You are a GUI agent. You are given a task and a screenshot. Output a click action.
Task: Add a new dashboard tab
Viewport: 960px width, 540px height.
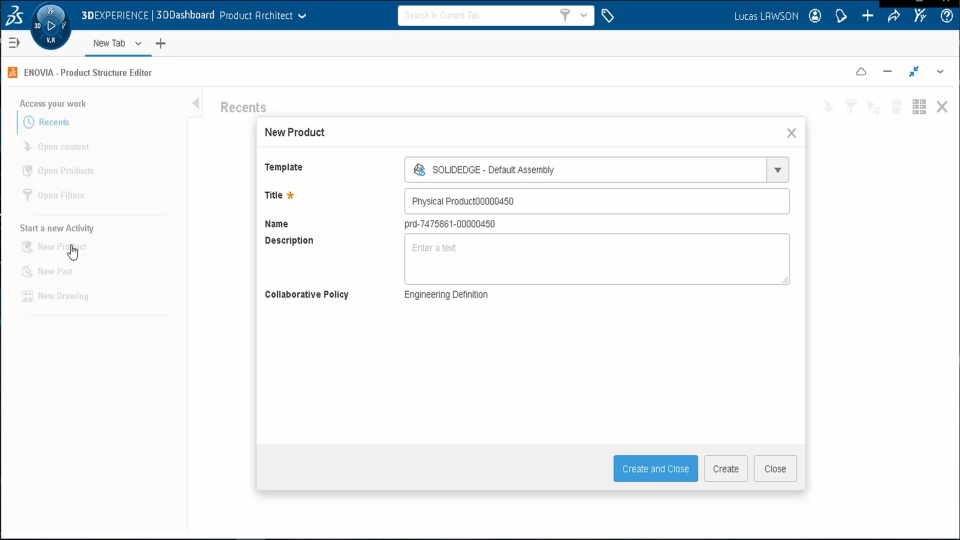161,44
